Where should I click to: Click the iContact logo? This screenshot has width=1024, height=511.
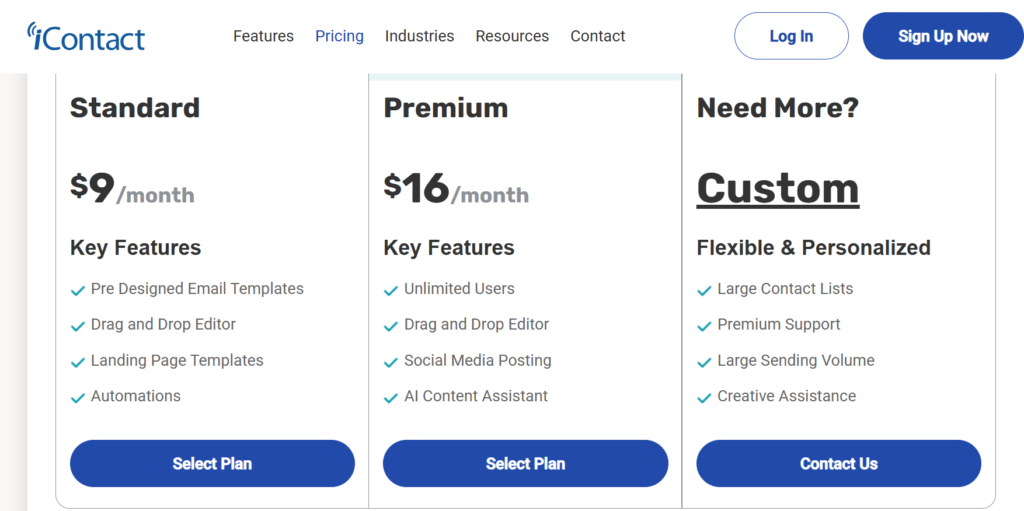(x=86, y=37)
